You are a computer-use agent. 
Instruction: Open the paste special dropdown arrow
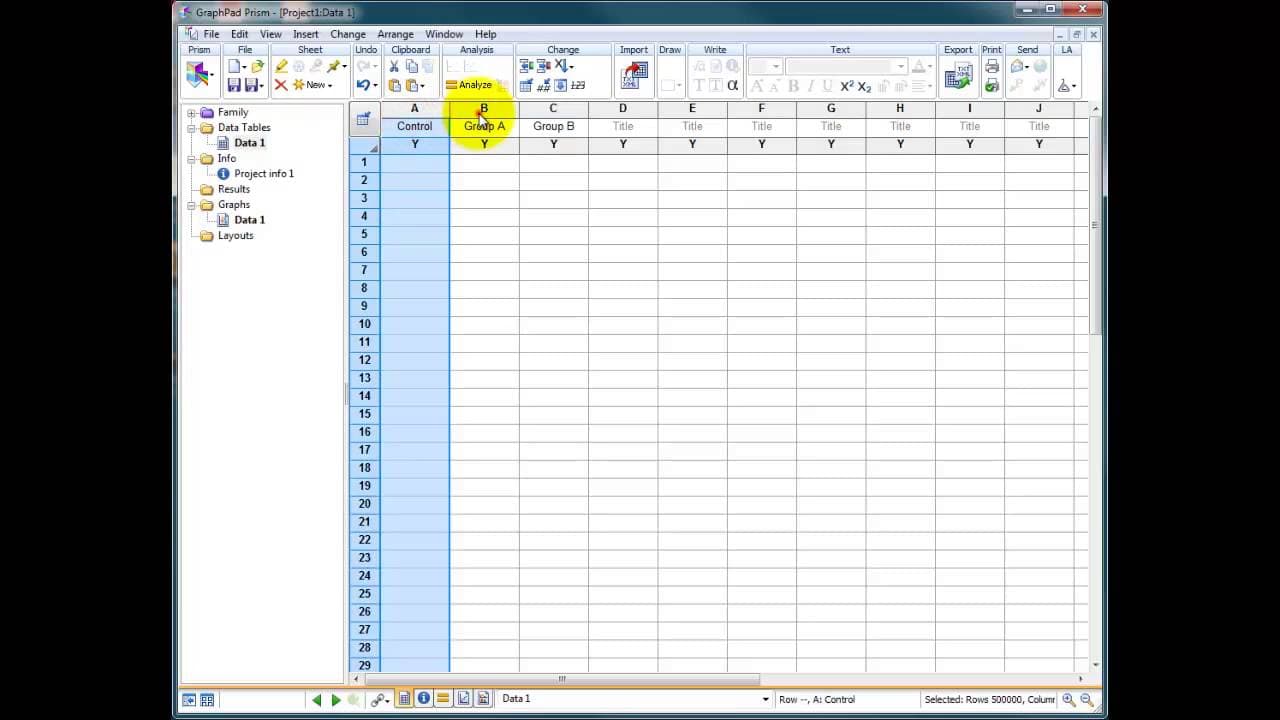[x=422, y=86]
